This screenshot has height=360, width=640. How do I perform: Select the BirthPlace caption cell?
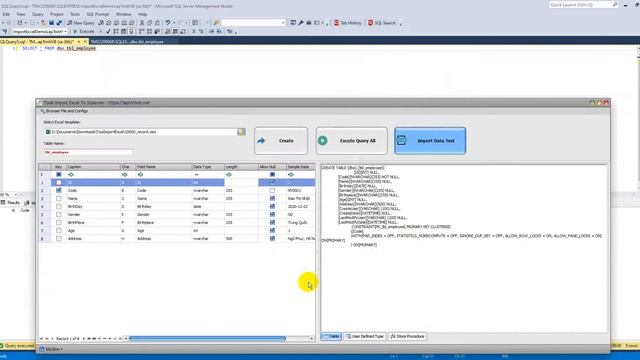93,222
